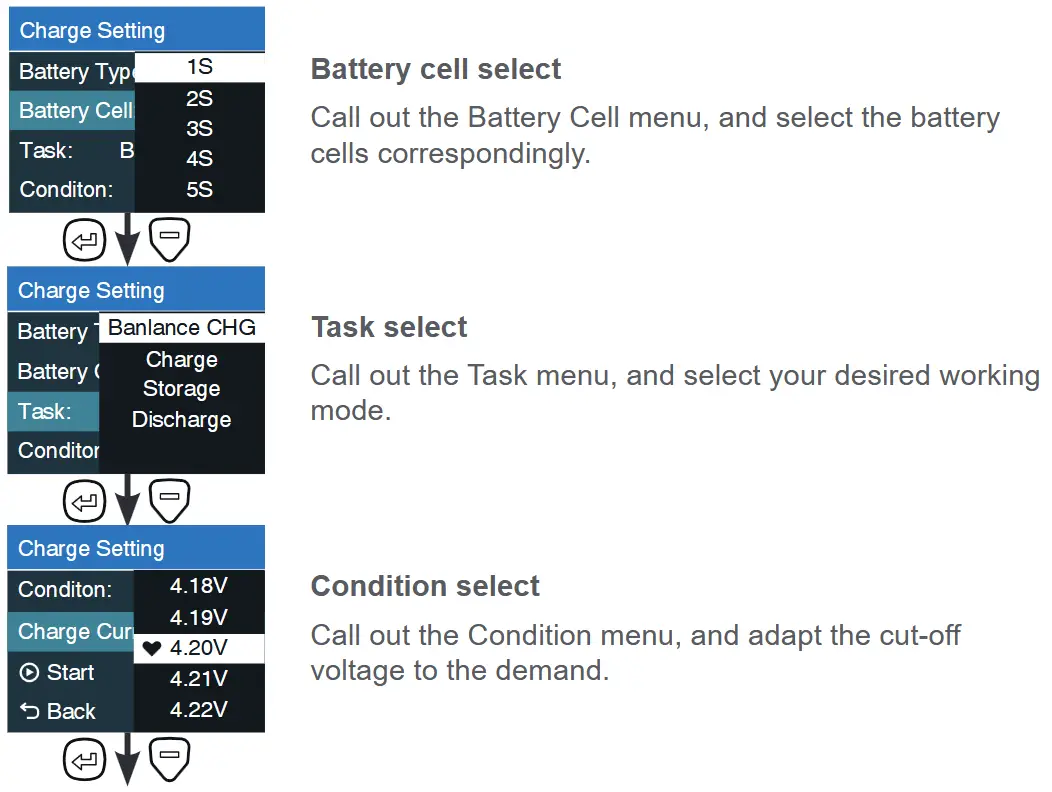Click the minus key icon below Battery cell menu
1052x792 pixels.
pyautogui.click(x=170, y=239)
